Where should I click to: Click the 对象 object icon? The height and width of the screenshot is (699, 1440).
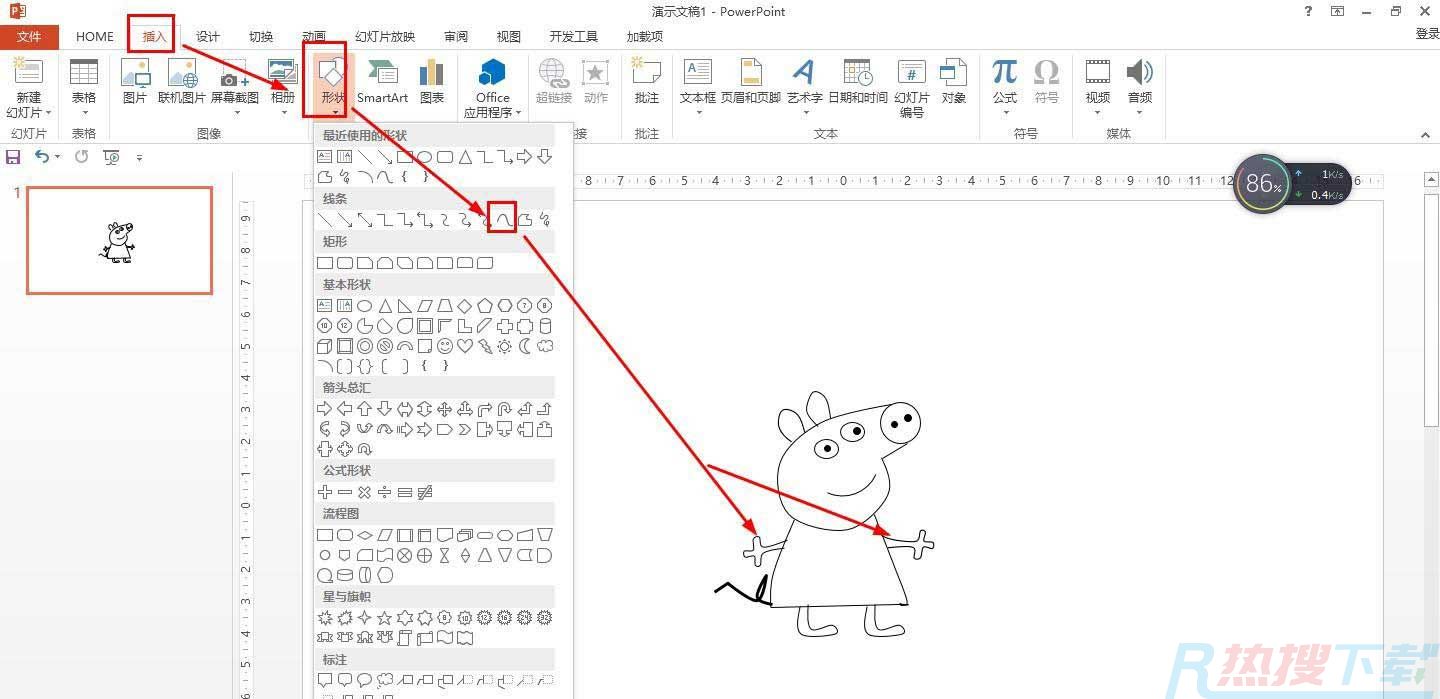click(953, 81)
